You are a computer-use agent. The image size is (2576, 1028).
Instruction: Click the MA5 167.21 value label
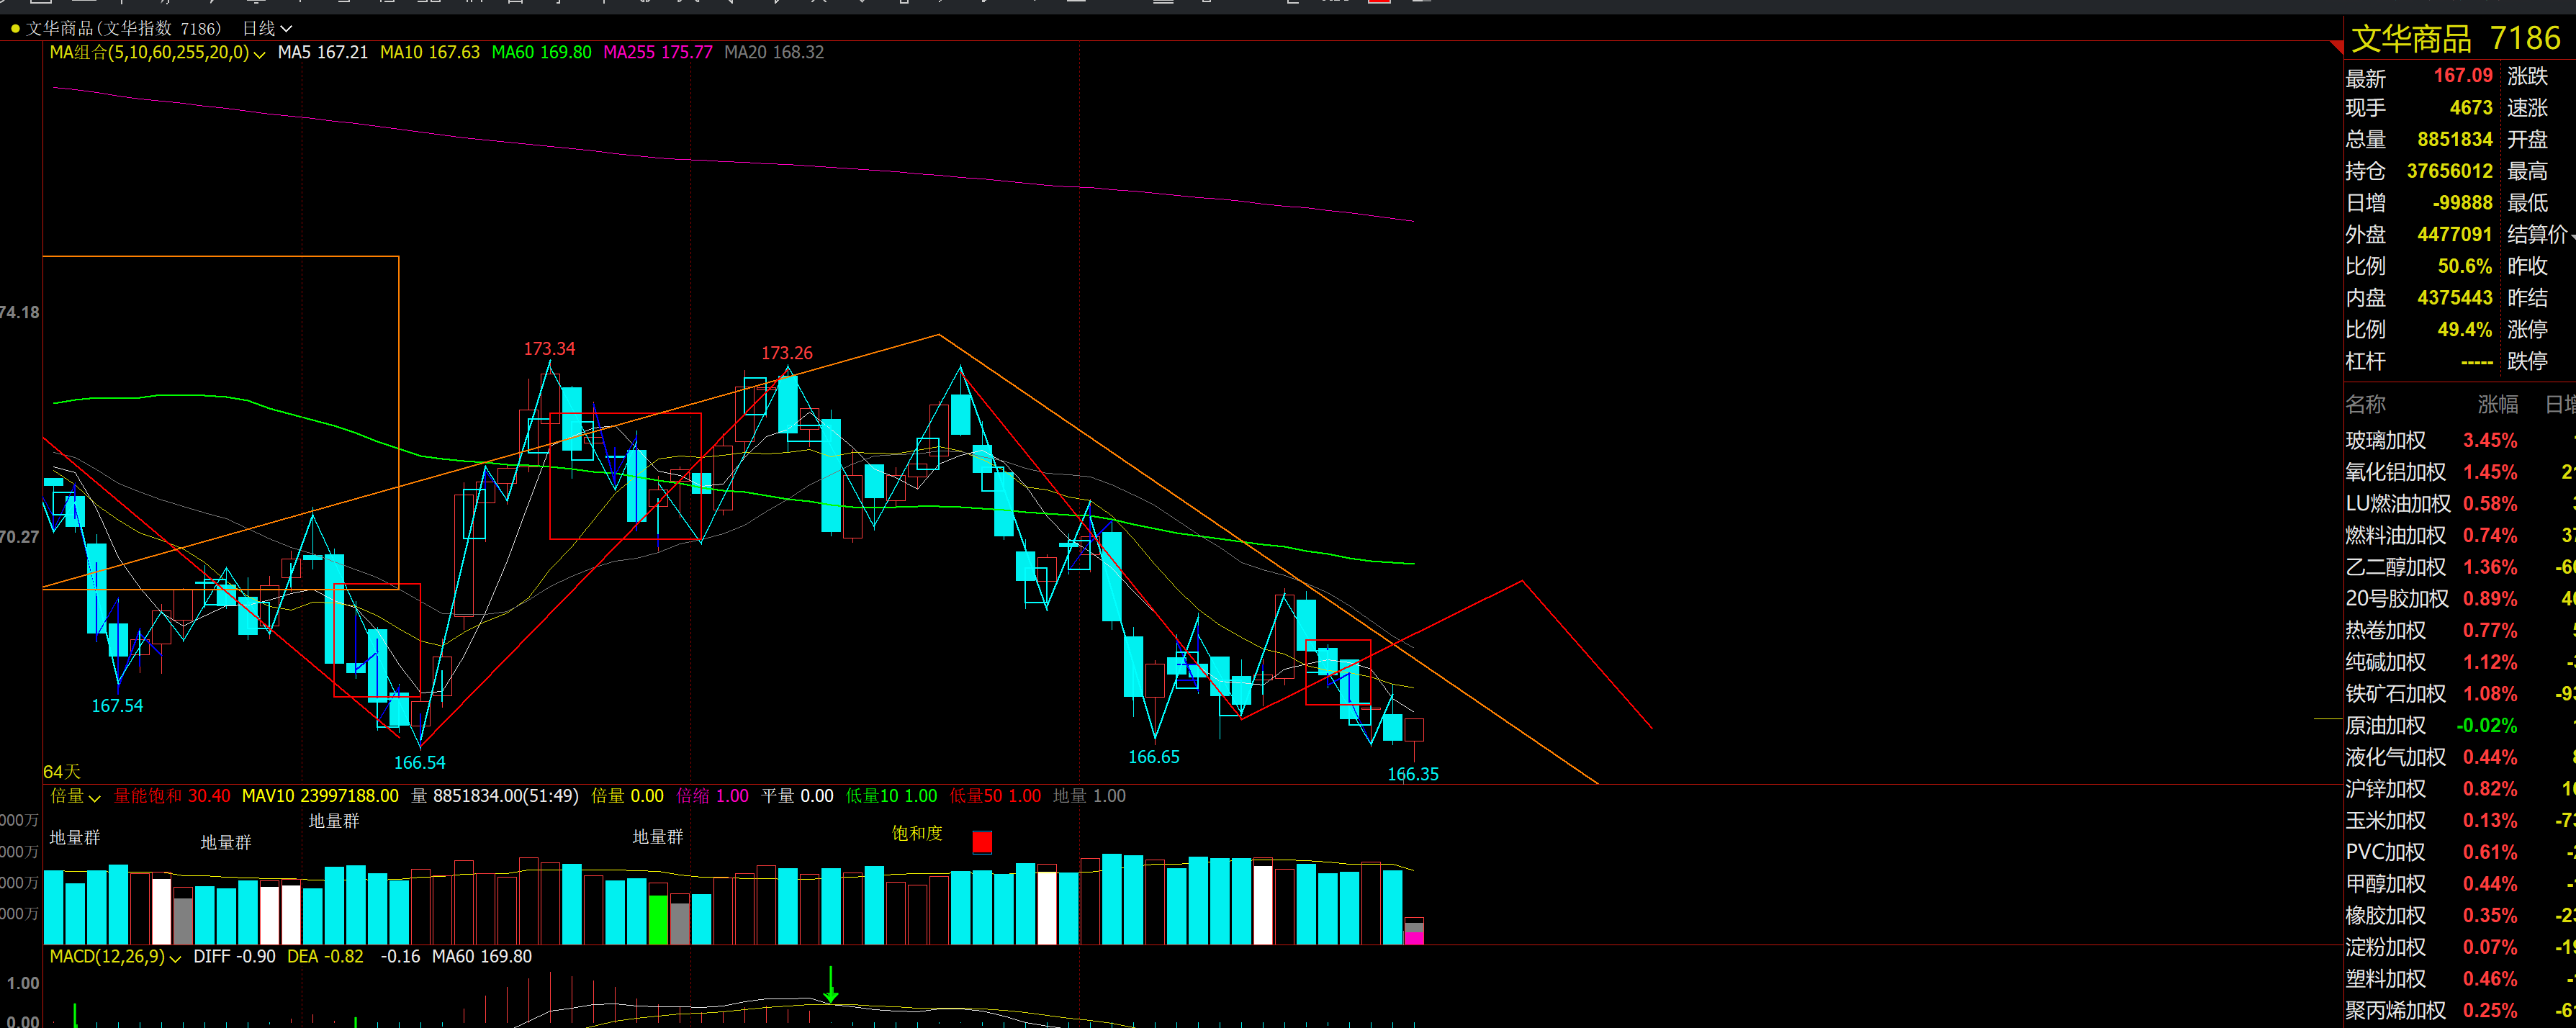(x=323, y=52)
